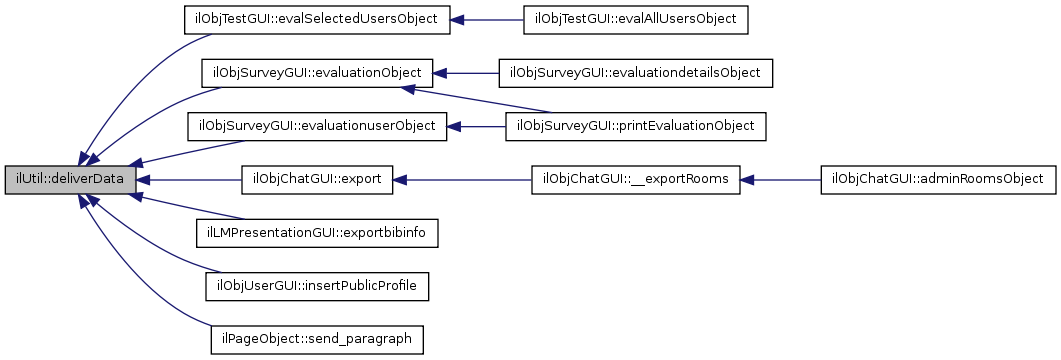Click arrow from printEvaluationObject to evaluationuserObject
Image resolution: width=1061 pixels, height=360 pixels.
[x=476, y=126]
